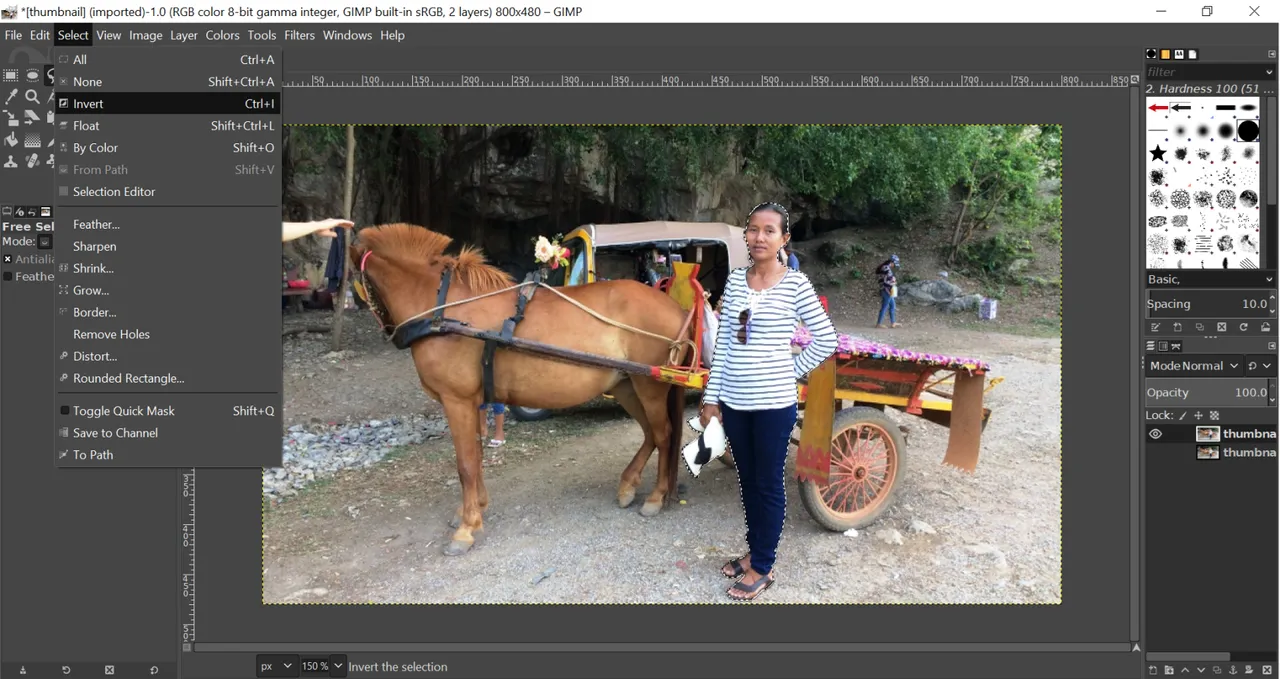Open the Patterns tab icon
Screen dimensions: 1280x679
(x=1165, y=54)
